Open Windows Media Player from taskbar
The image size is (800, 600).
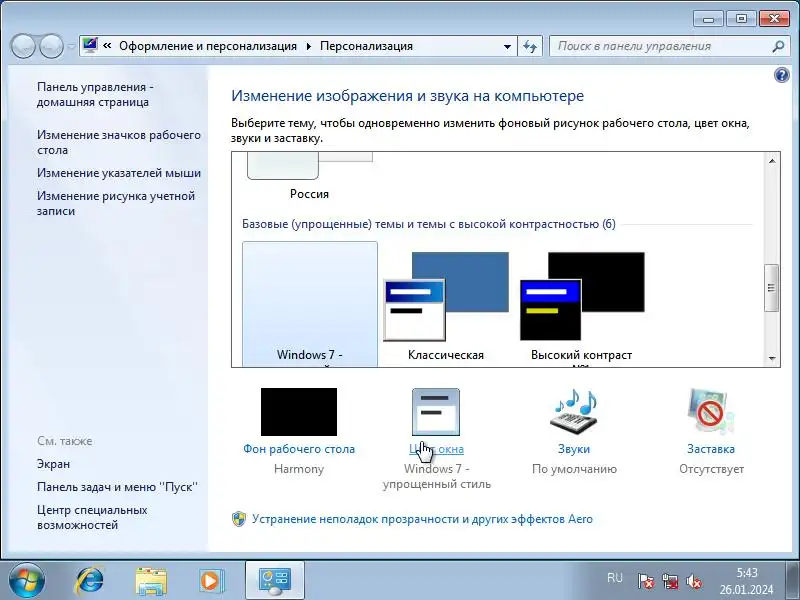pos(211,581)
